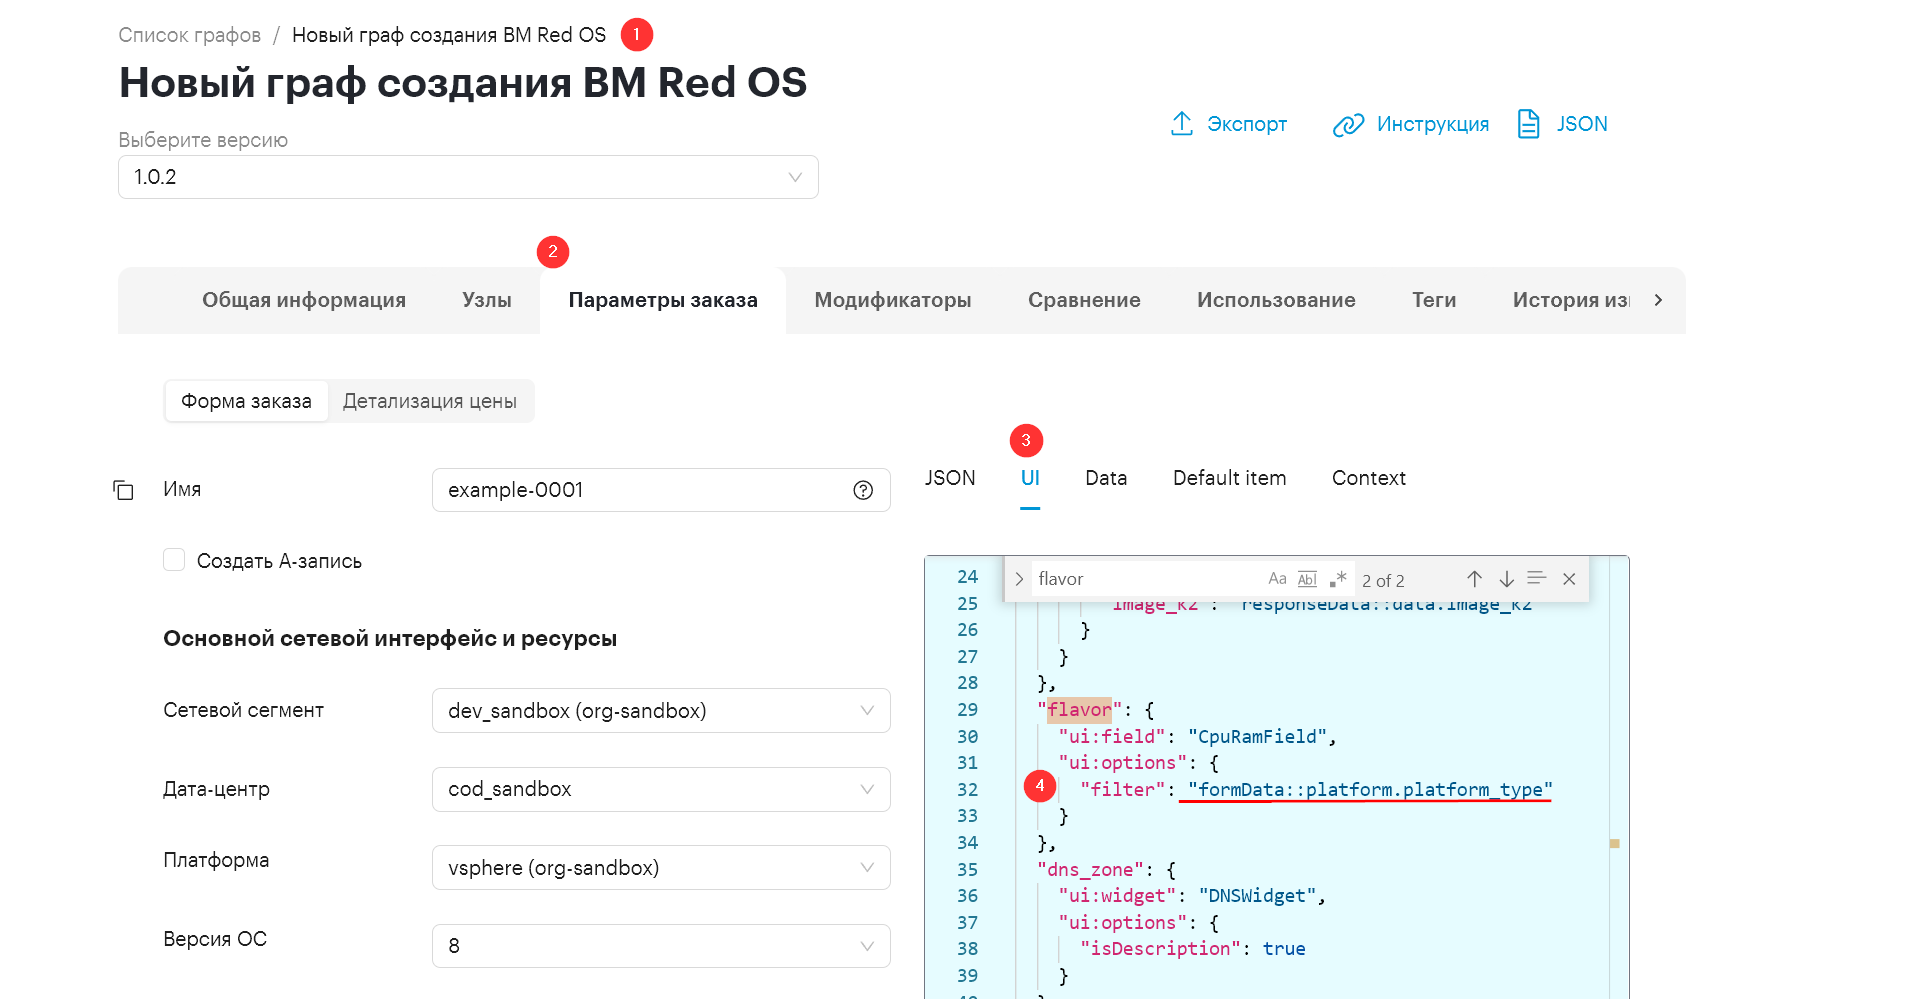Viewport: 1921px width, 999px height.
Task: Open the Сравнение tab
Action: pos(1084,300)
